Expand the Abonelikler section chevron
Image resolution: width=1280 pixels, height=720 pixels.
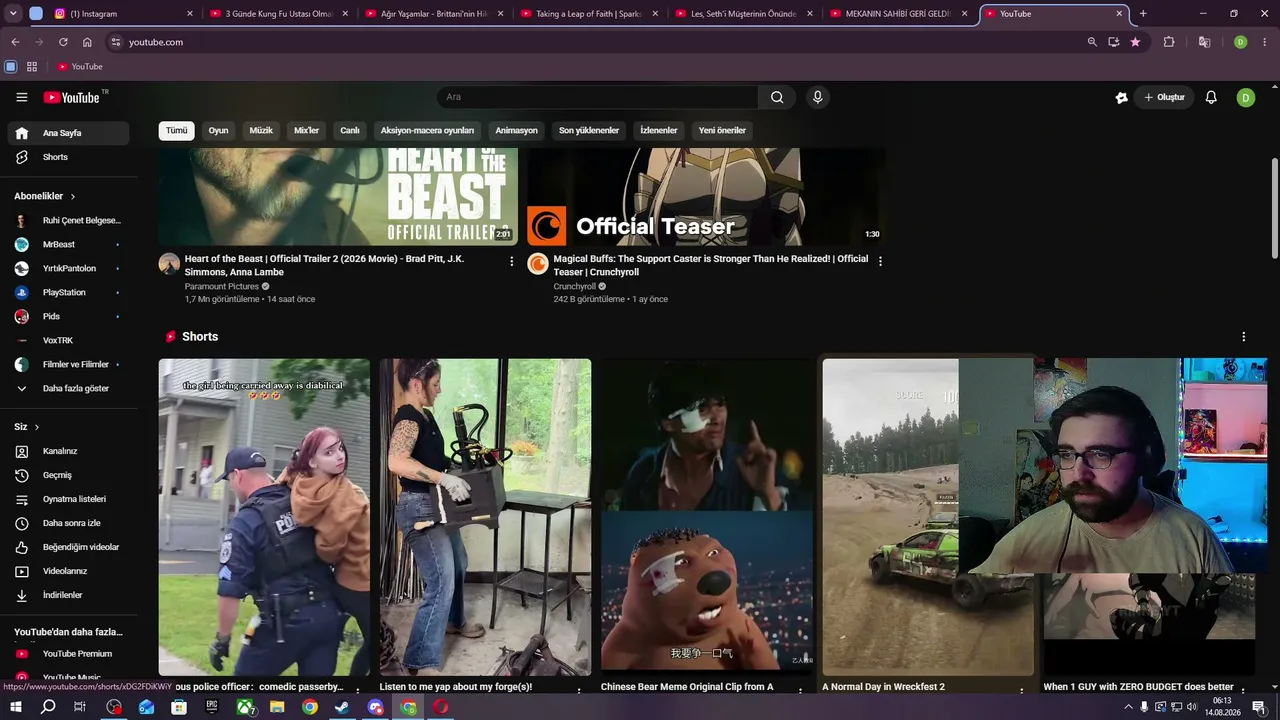(73, 197)
